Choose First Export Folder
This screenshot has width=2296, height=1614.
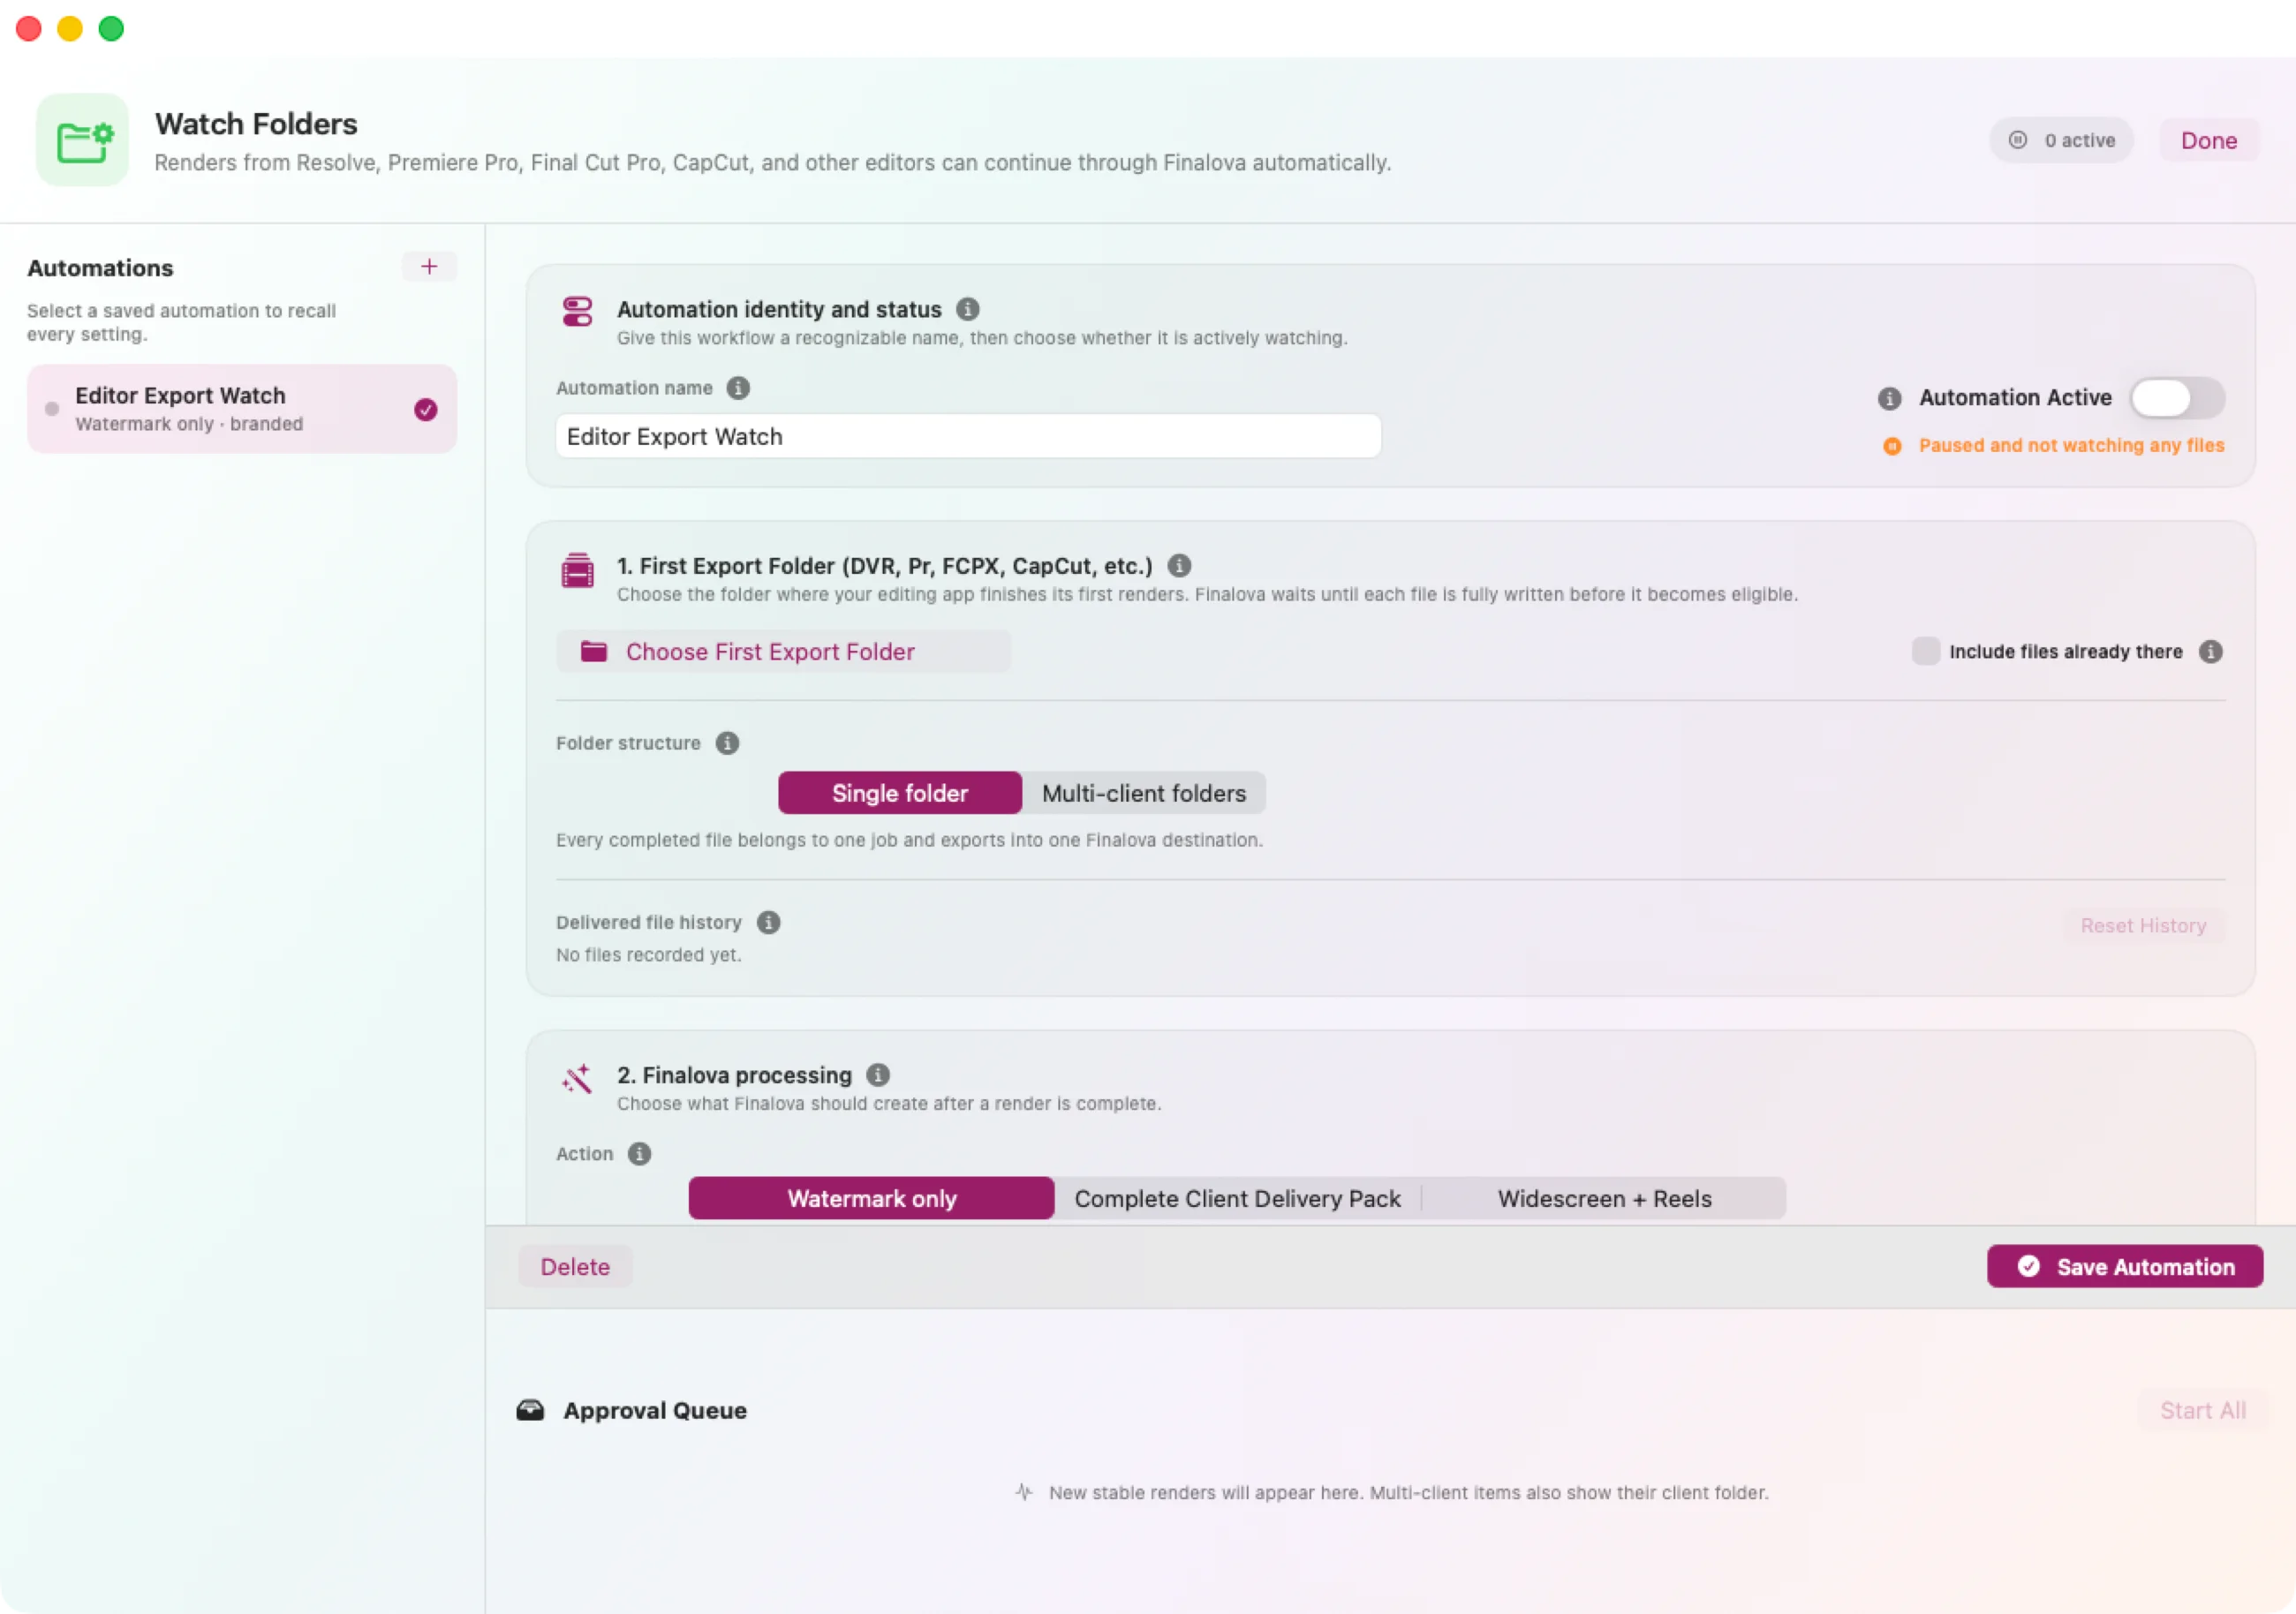point(783,652)
